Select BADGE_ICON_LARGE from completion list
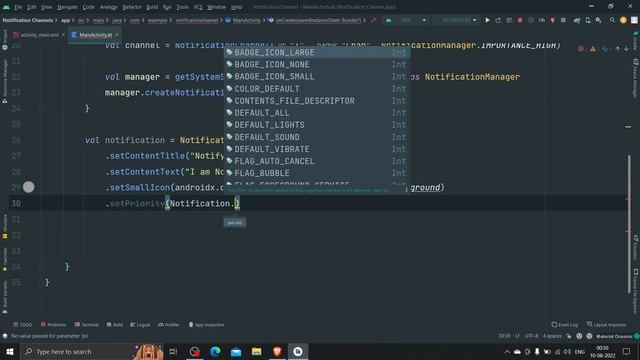 click(317, 52)
